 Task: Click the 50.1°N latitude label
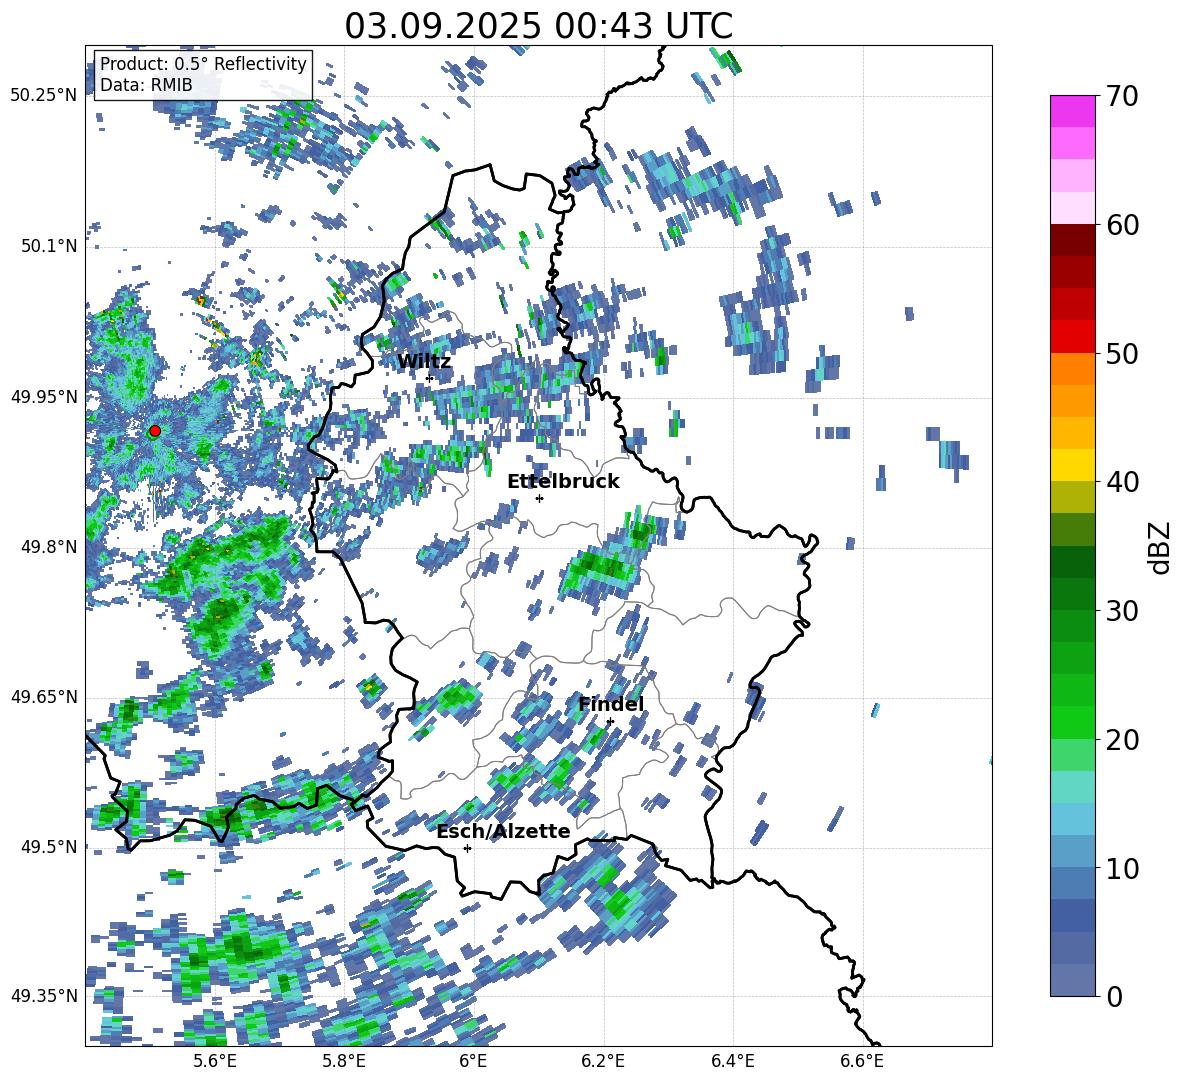pos(50,246)
